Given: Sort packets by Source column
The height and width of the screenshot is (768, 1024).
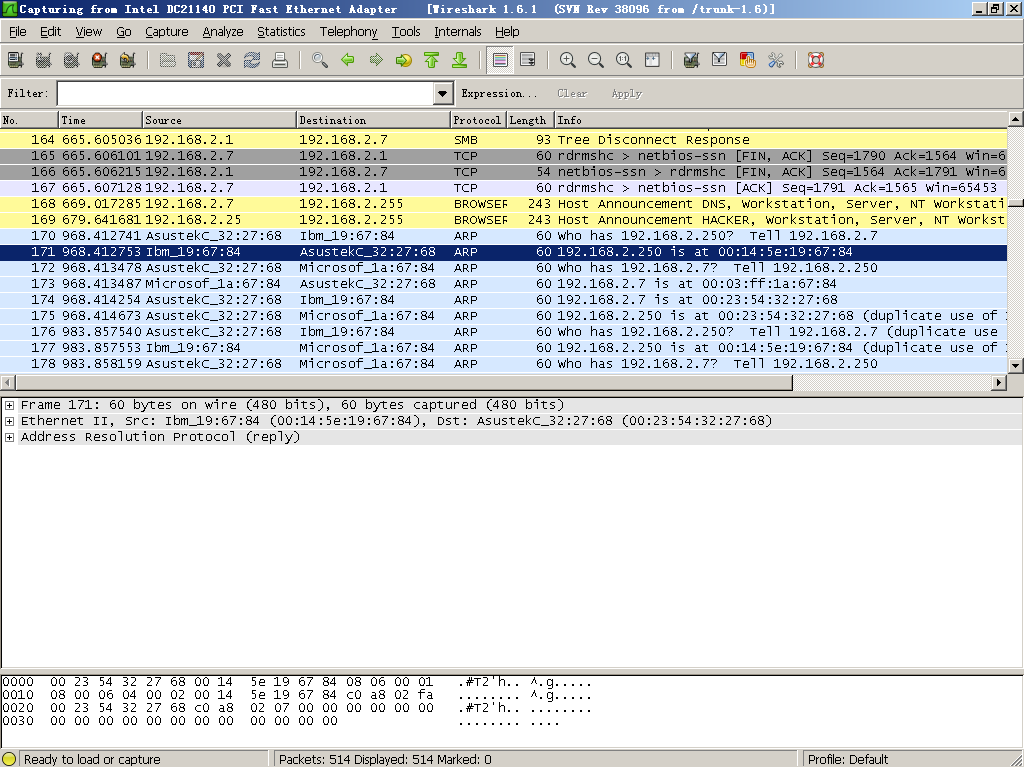Looking at the screenshot, I should pos(219,120).
